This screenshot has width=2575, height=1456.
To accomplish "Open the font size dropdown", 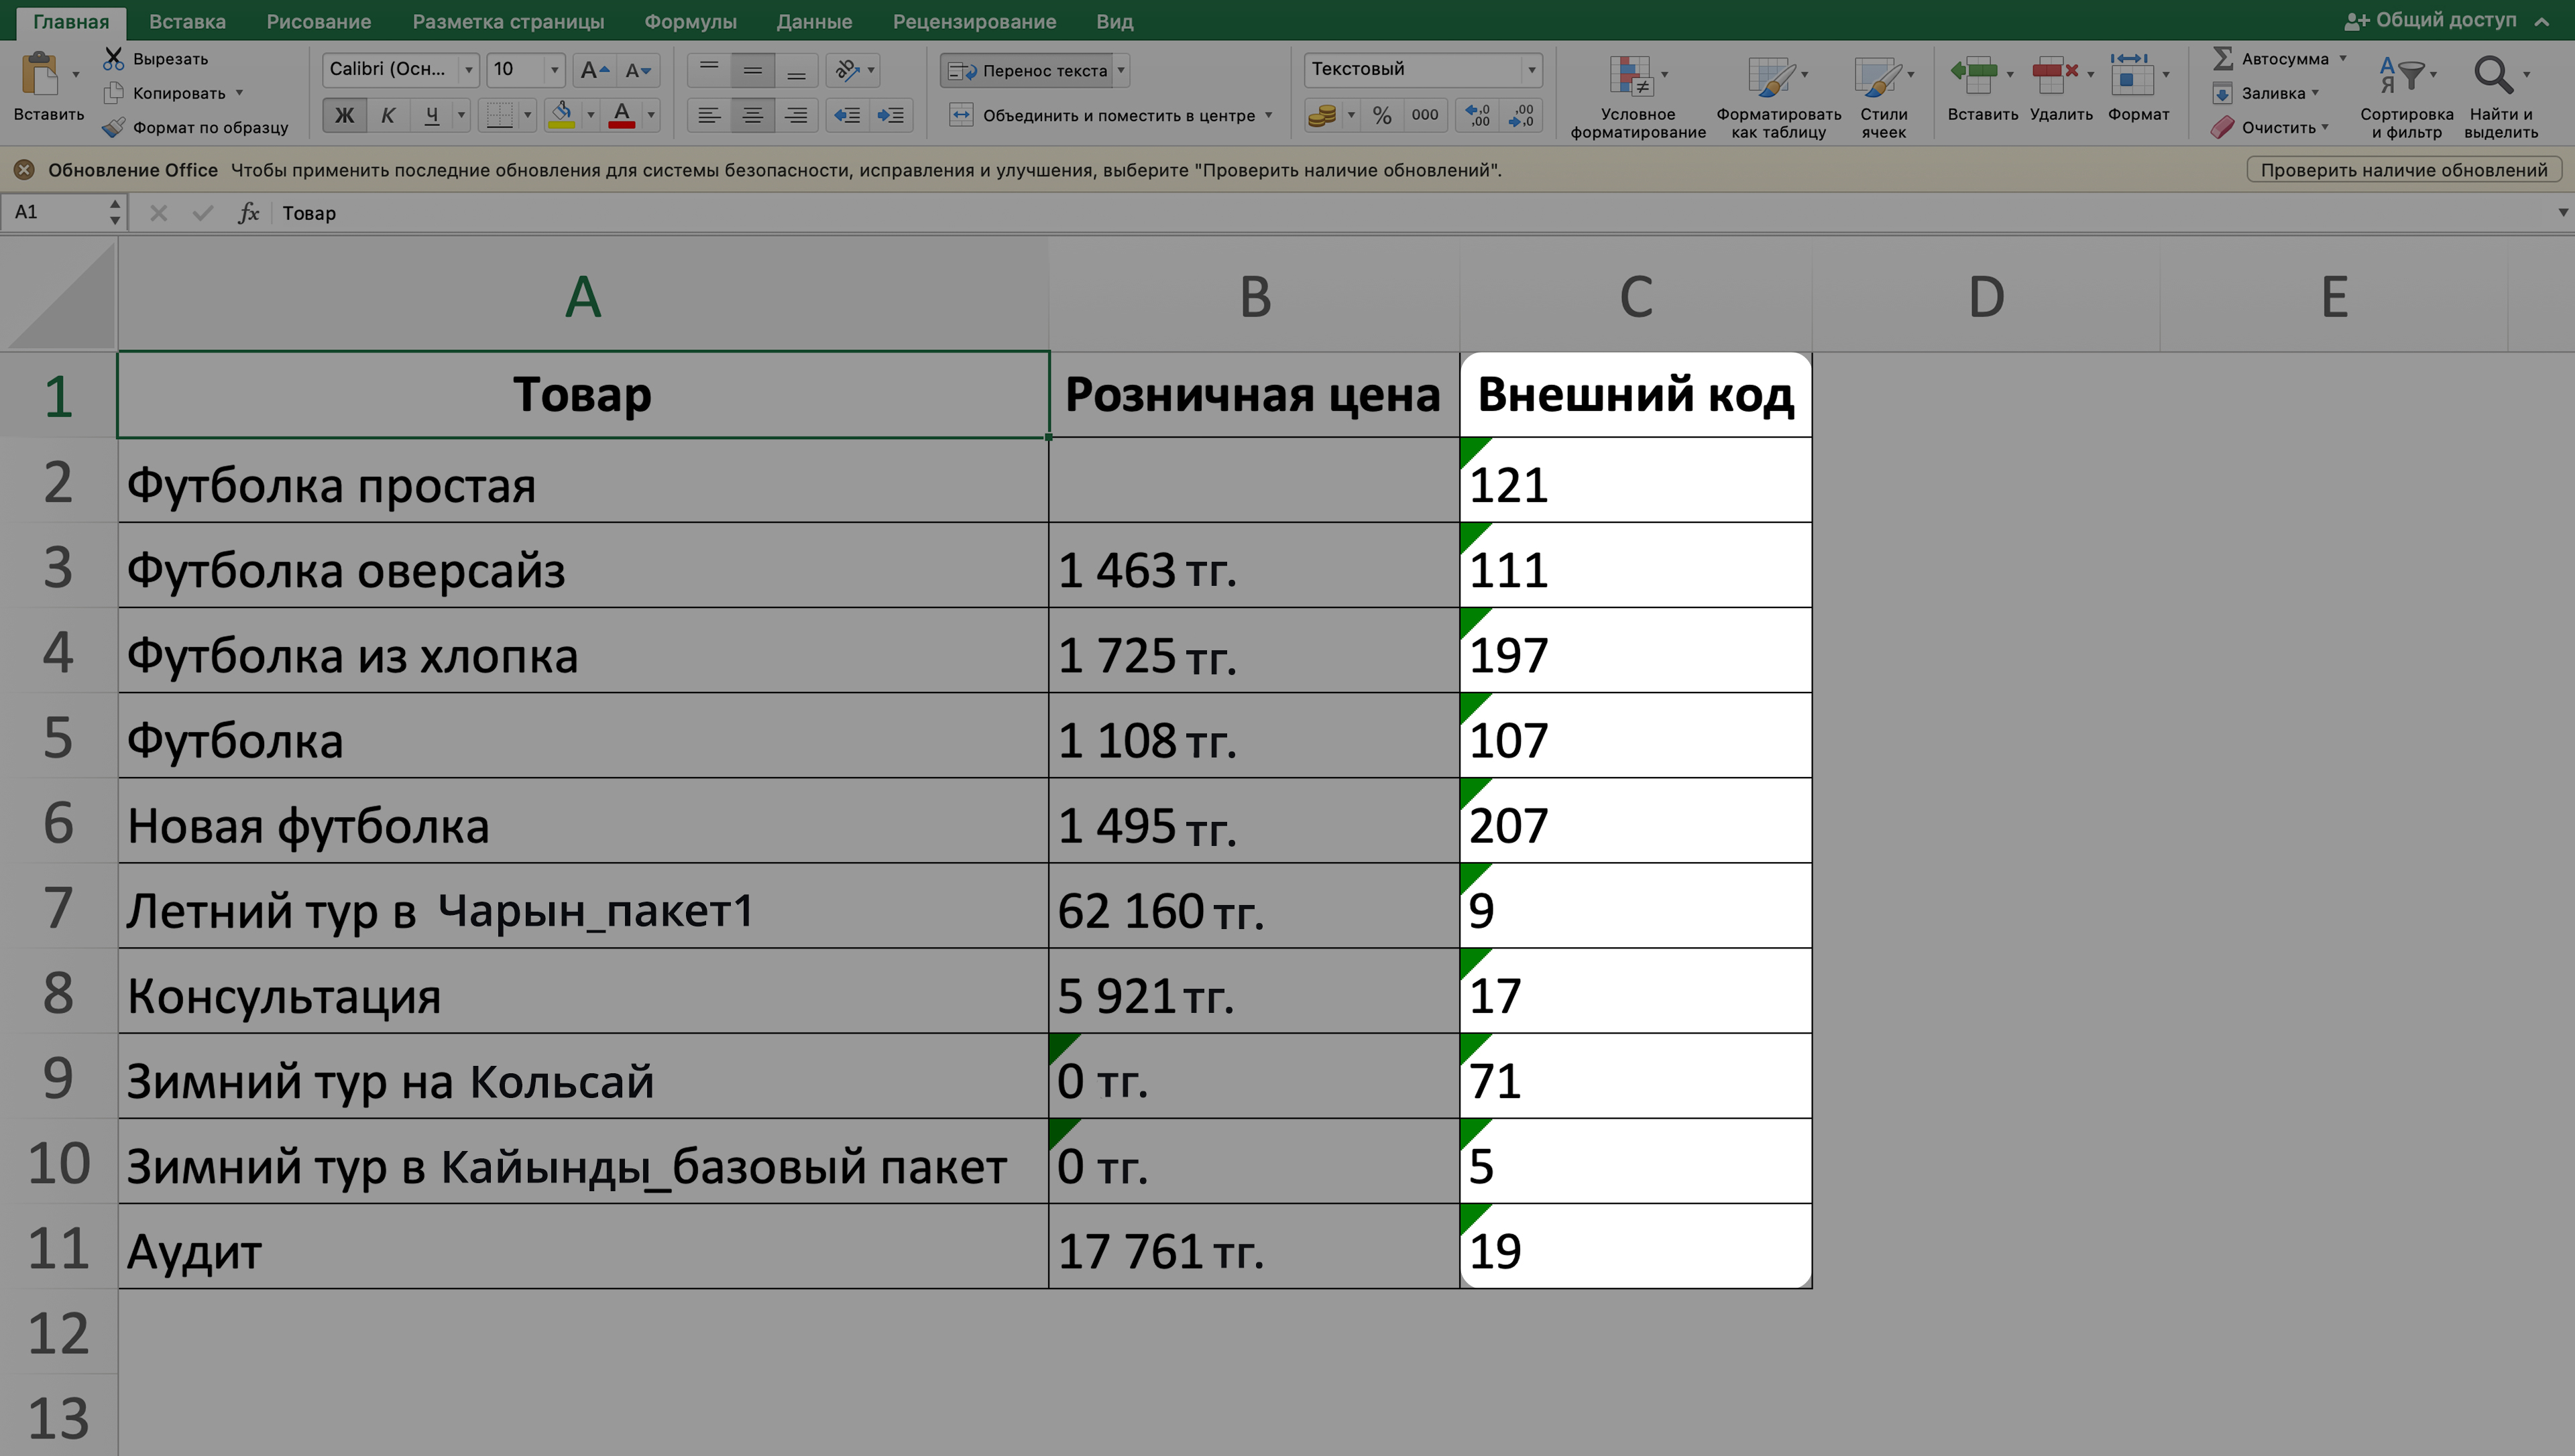I will [554, 70].
